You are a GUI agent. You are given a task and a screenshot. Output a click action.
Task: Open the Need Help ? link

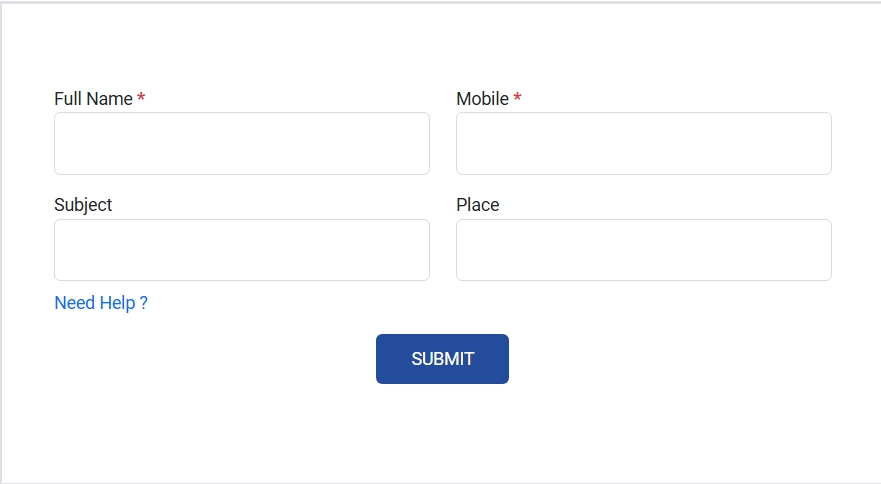coord(100,303)
